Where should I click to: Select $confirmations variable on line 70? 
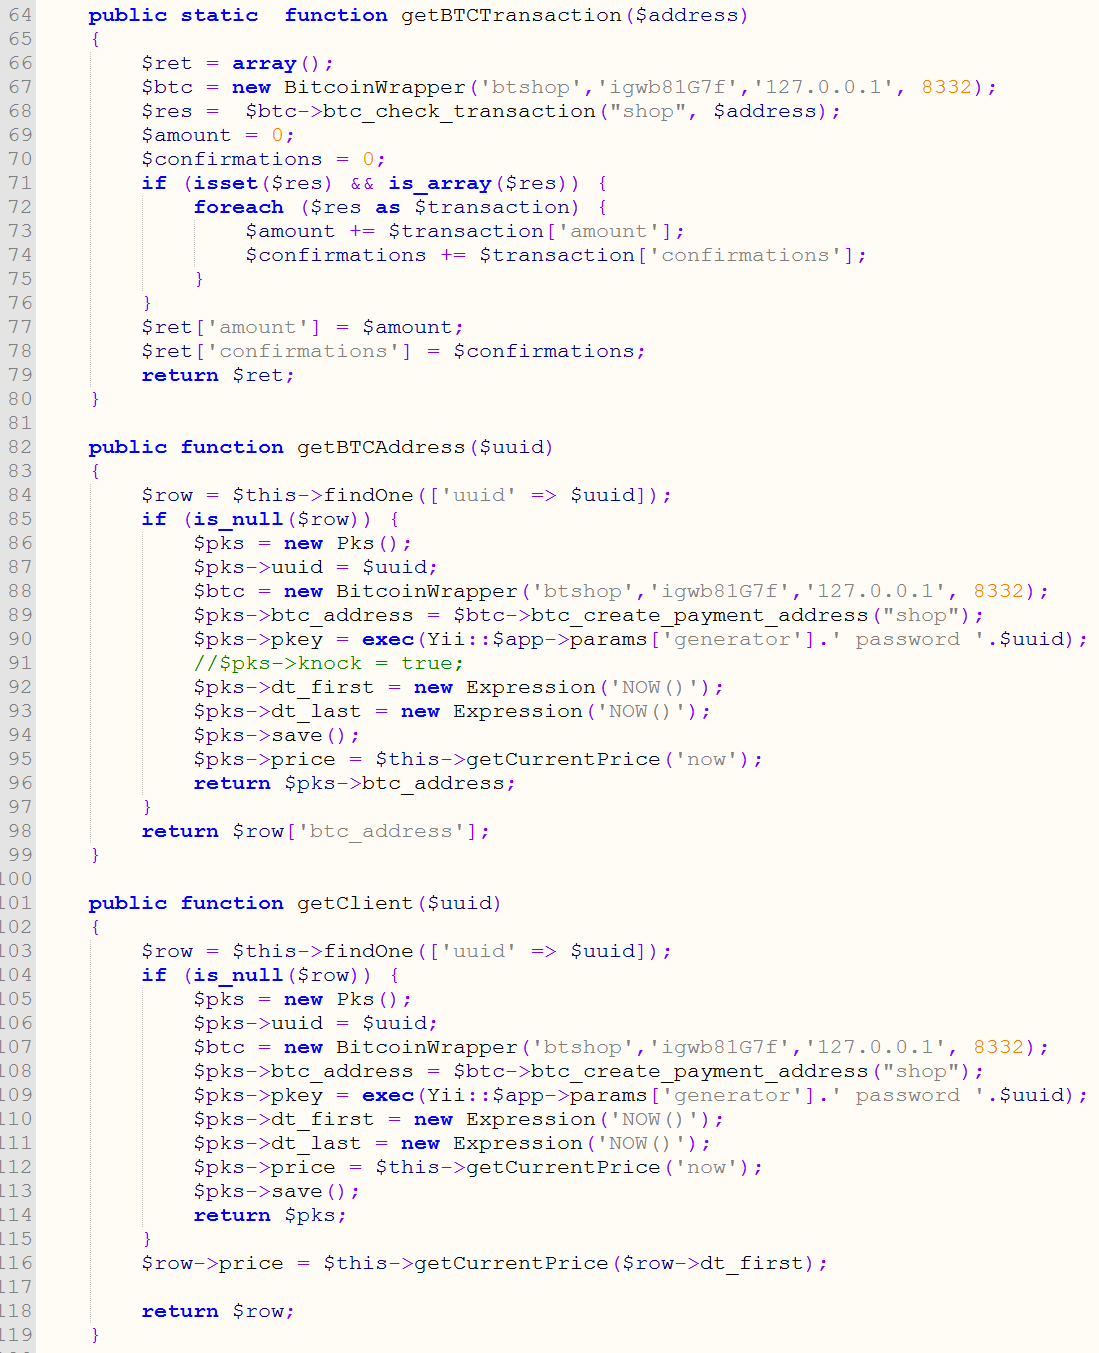point(230,158)
